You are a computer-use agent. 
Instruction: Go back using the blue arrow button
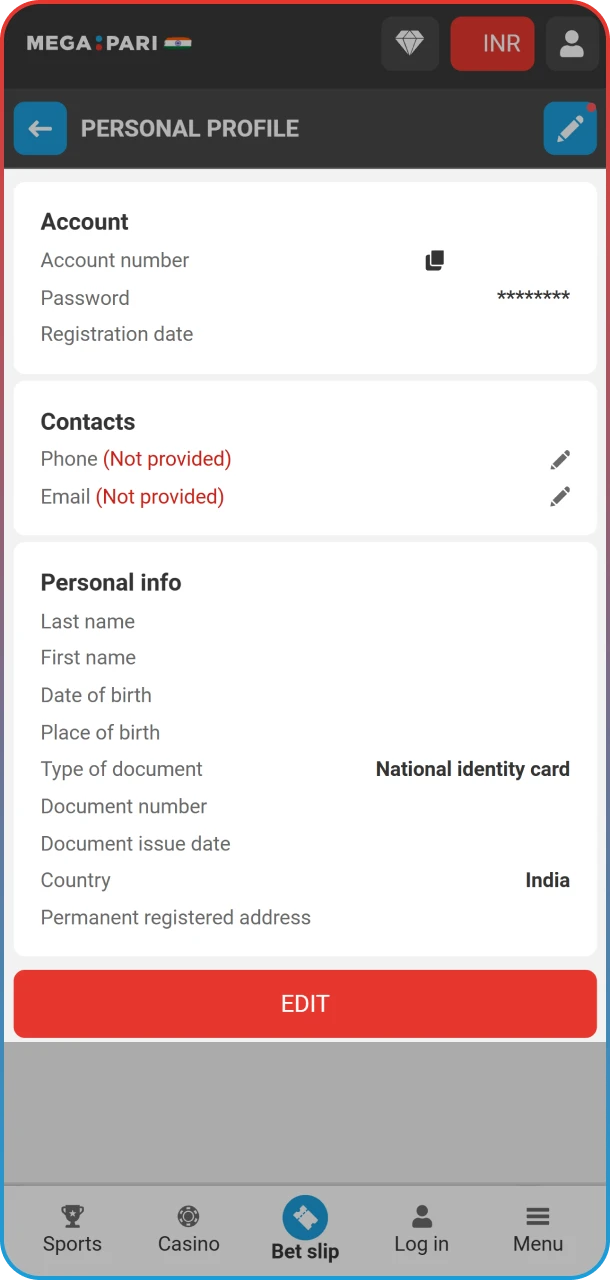point(40,128)
